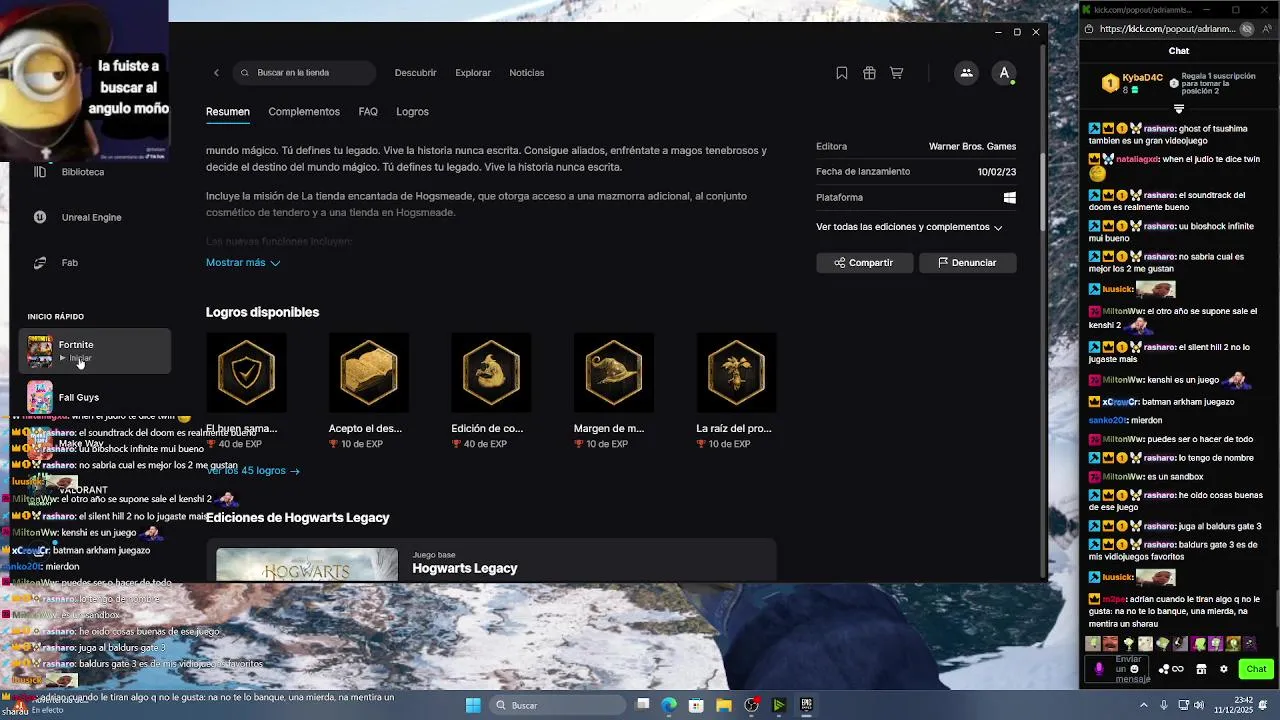Click the green Chat send button
Screen dimensions: 1280x720
(1256, 669)
